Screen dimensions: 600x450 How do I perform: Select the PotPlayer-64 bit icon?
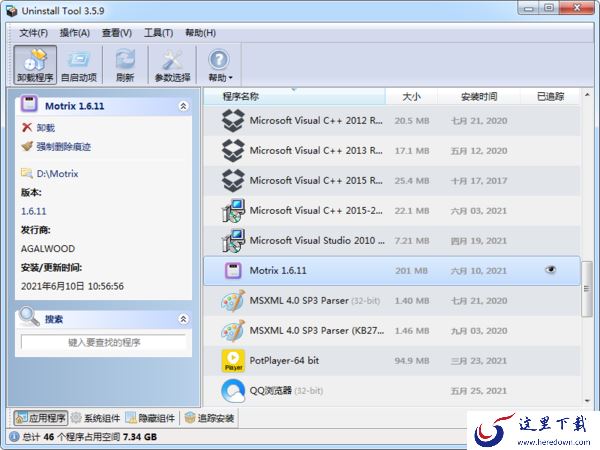point(233,360)
